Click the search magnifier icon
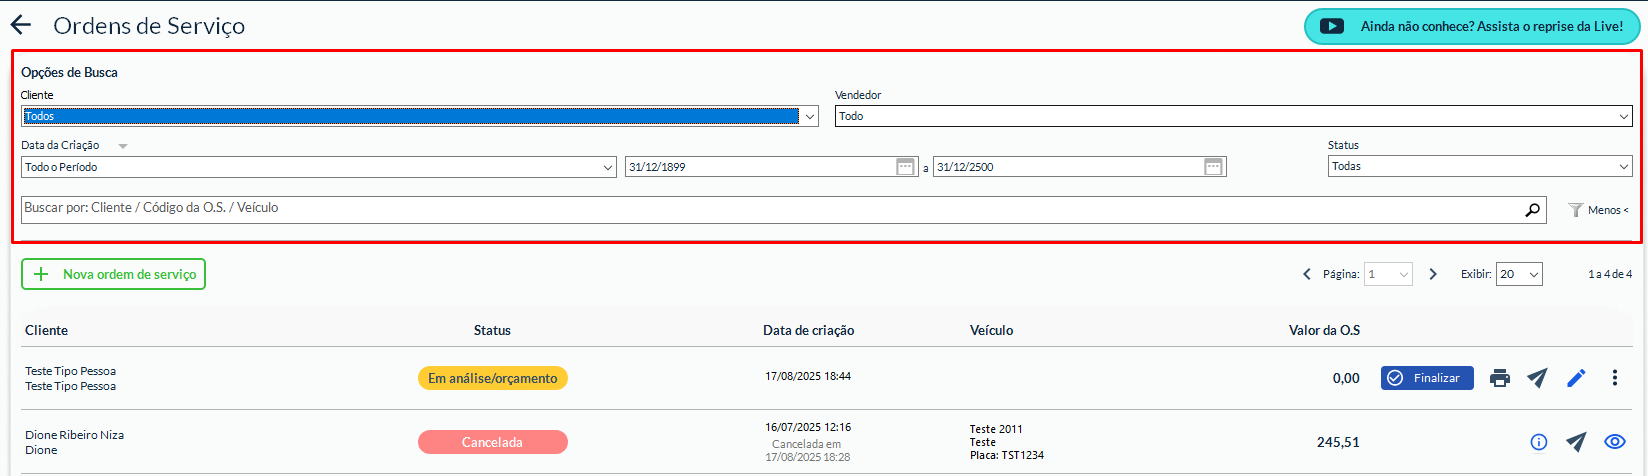The width and height of the screenshot is (1648, 476). click(x=1532, y=210)
